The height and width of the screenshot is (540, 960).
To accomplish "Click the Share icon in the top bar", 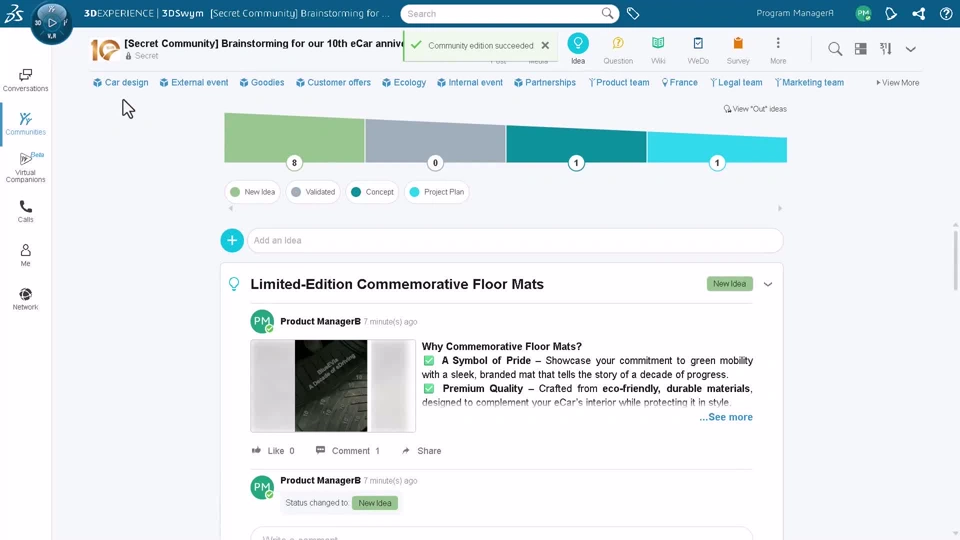I will coord(918,13).
